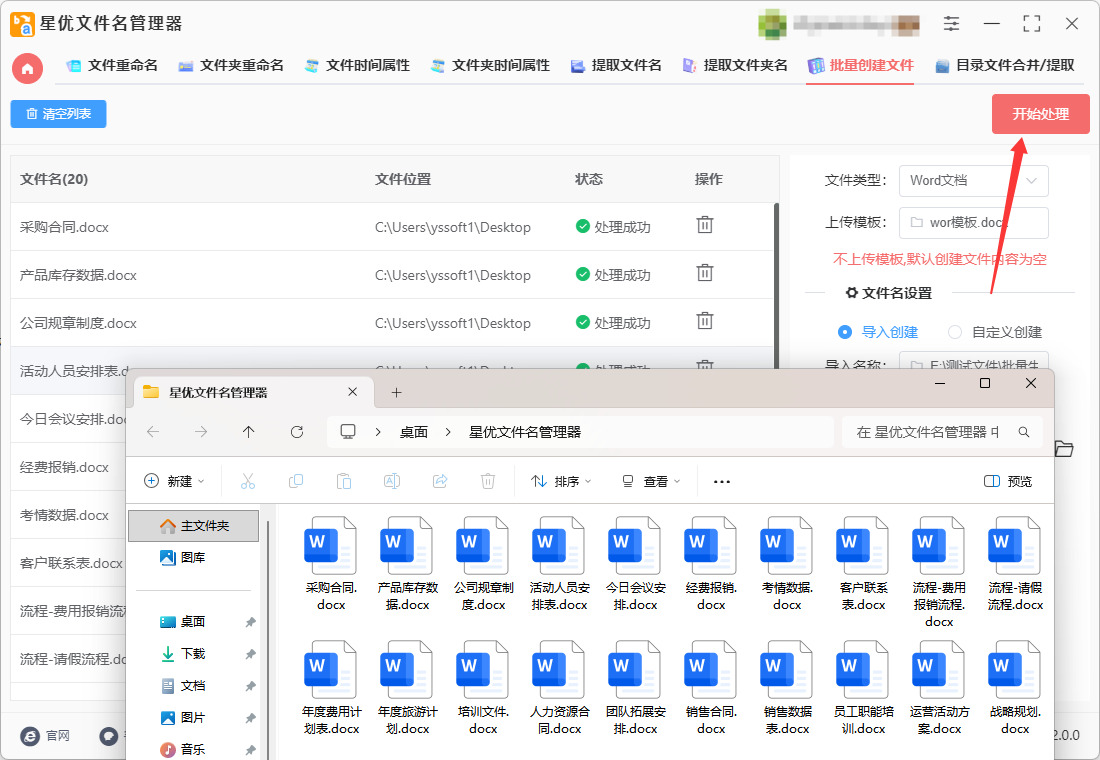
Task: Go forward in the Explorer window
Action: pyautogui.click(x=201, y=432)
